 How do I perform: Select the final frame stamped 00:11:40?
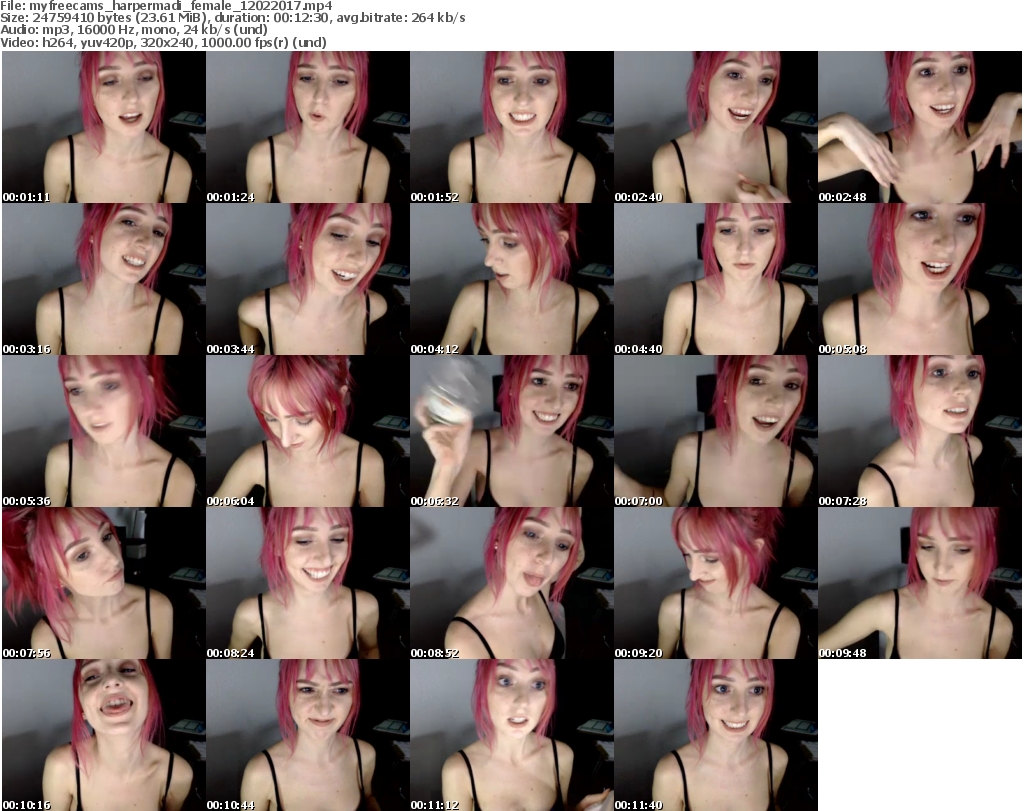pos(715,735)
